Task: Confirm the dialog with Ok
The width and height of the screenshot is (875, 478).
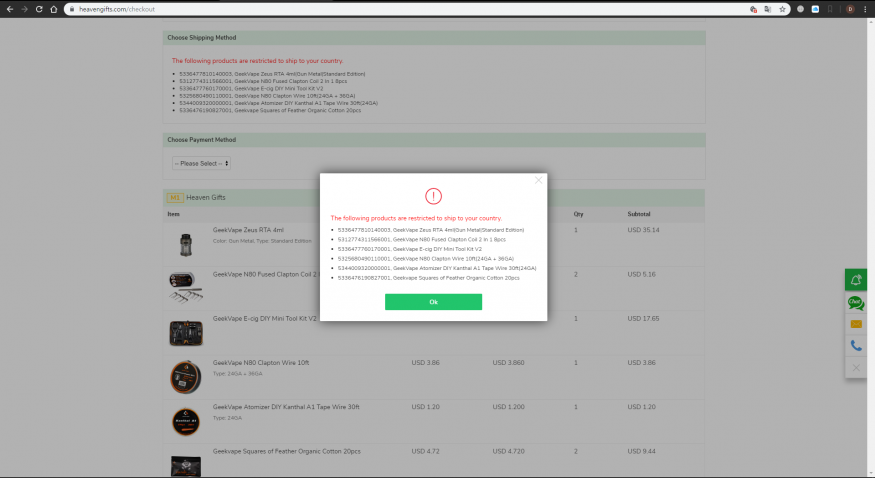Action: (x=433, y=302)
